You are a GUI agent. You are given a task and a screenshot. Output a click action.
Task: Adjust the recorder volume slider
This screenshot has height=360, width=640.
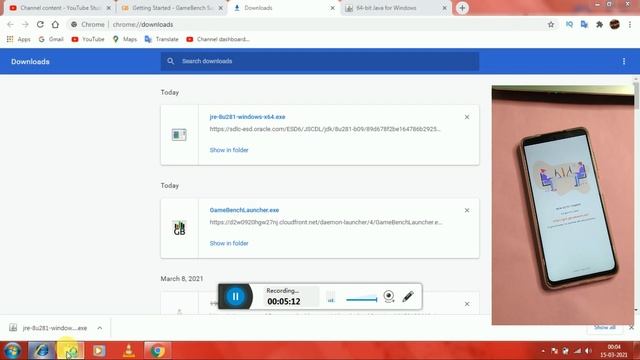pos(361,300)
